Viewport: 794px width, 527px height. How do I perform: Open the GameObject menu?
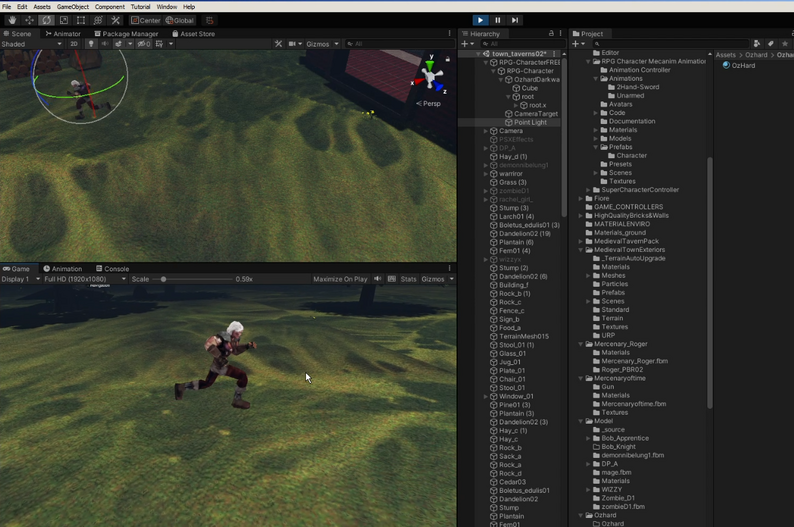tap(72, 7)
